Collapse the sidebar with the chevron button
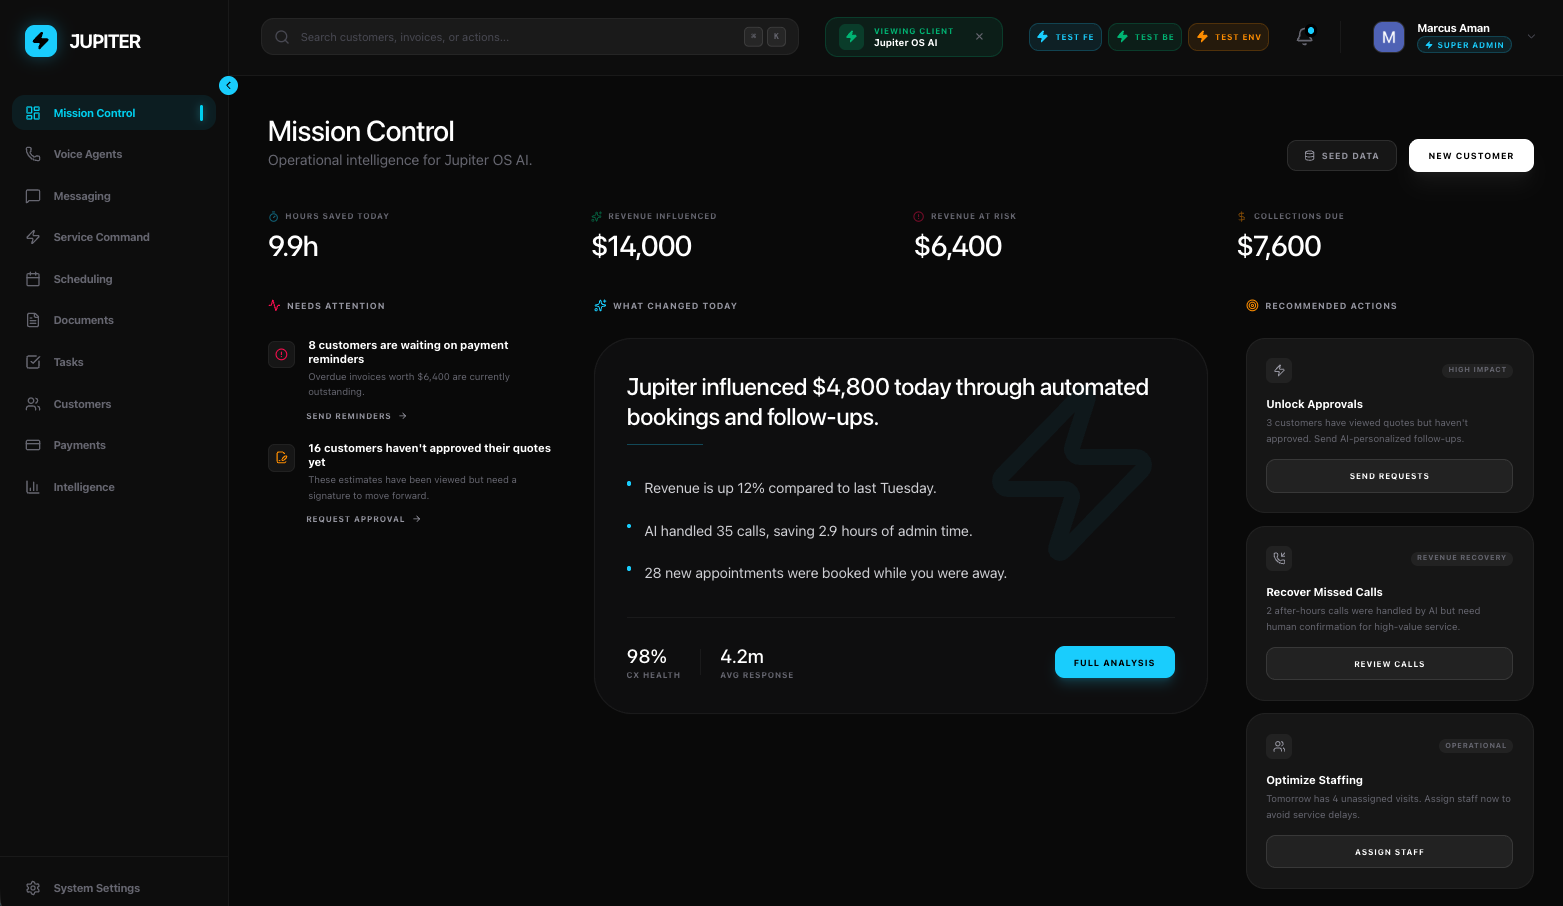 pyautogui.click(x=229, y=86)
